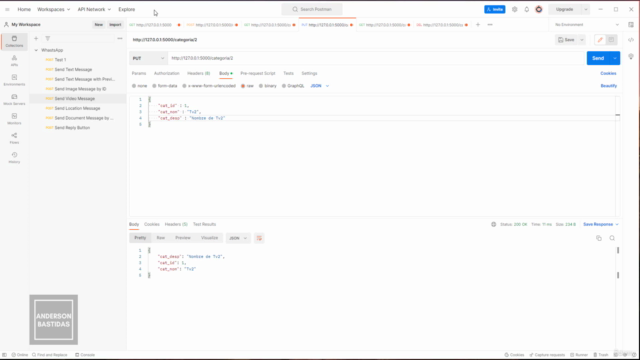Switch to the Pre-request Script tab
Image resolution: width=640 pixels, height=360 pixels.
pos(258,73)
